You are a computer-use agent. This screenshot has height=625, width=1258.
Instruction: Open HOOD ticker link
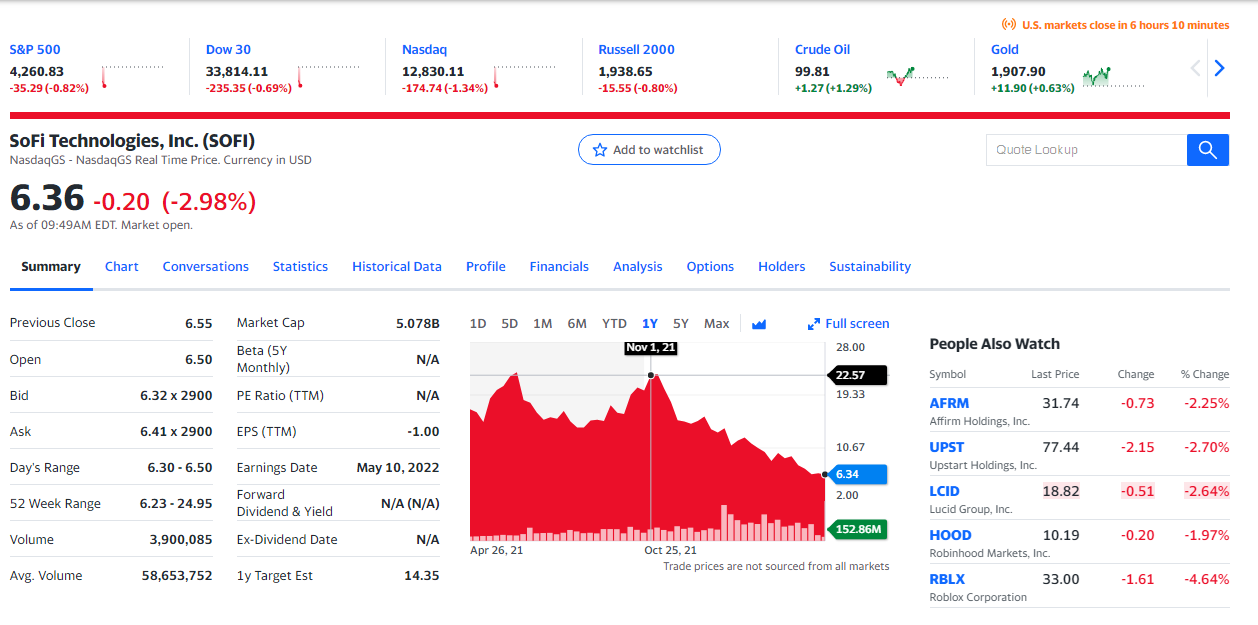click(x=950, y=535)
